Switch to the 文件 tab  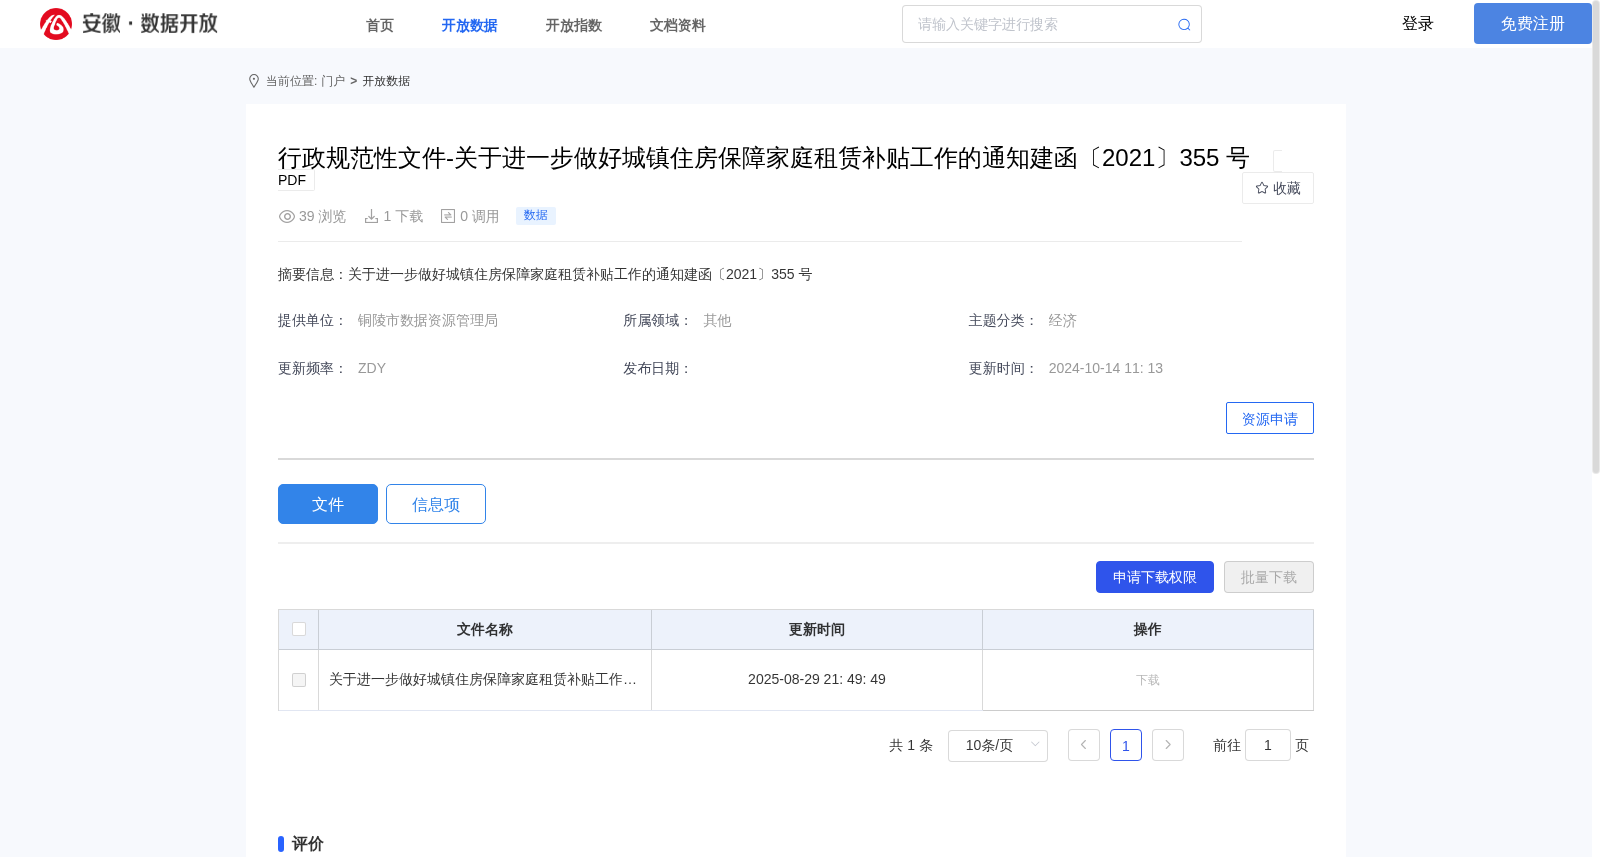coord(328,504)
